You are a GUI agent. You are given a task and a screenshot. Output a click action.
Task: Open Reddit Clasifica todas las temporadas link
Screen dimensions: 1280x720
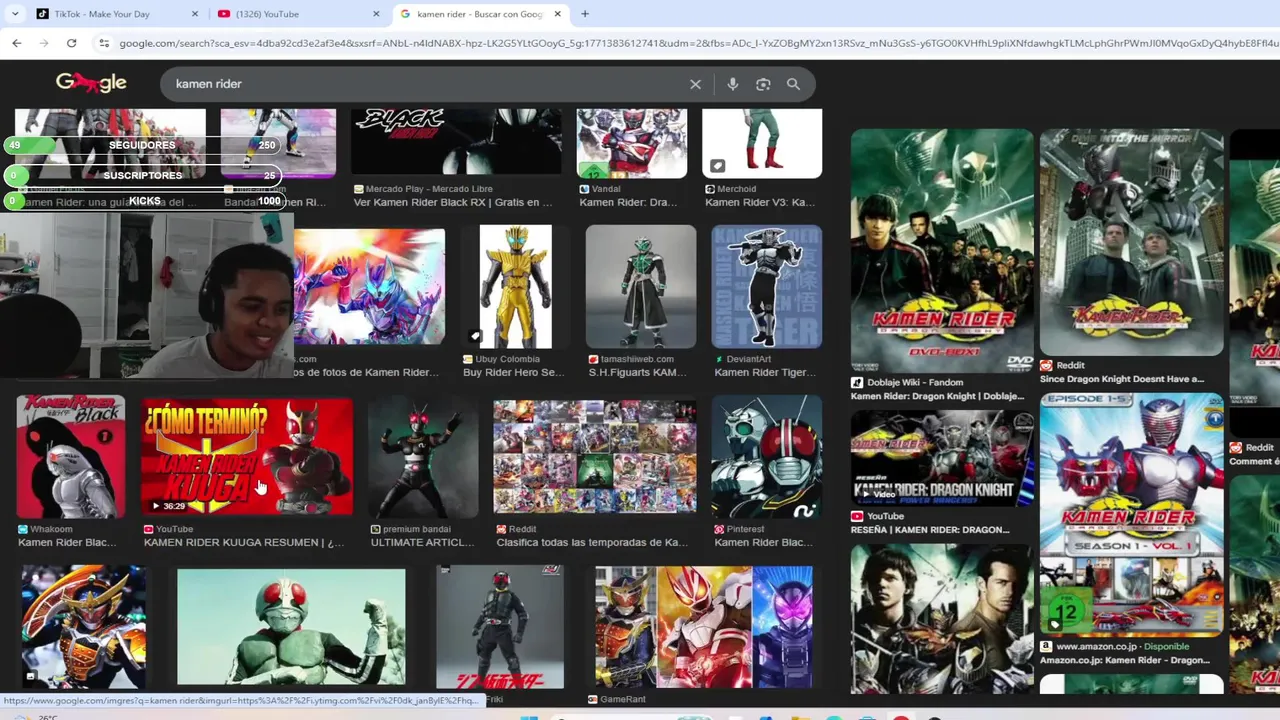(593, 536)
